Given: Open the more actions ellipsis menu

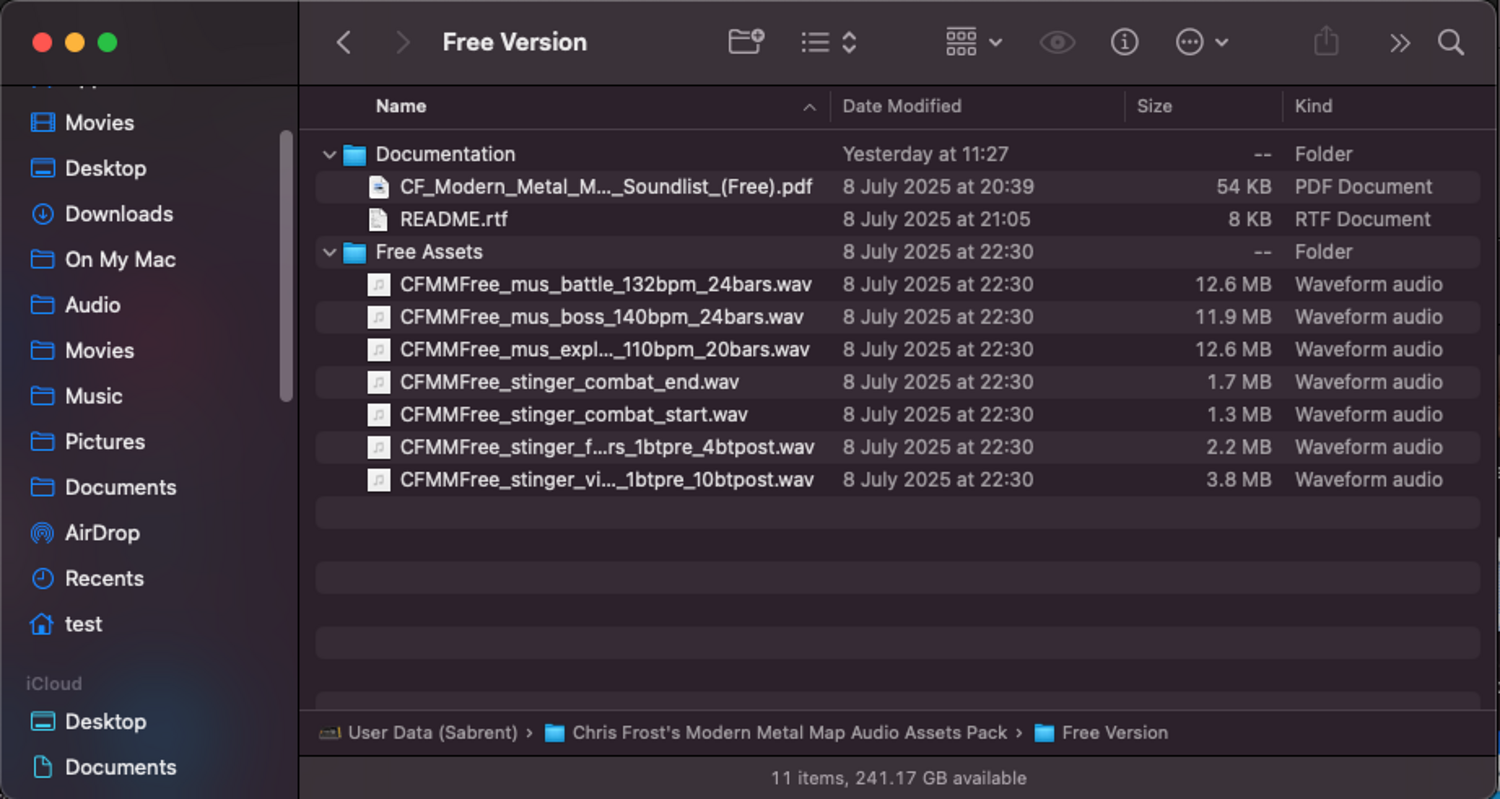Looking at the screenshot, I should (1201, 42).
